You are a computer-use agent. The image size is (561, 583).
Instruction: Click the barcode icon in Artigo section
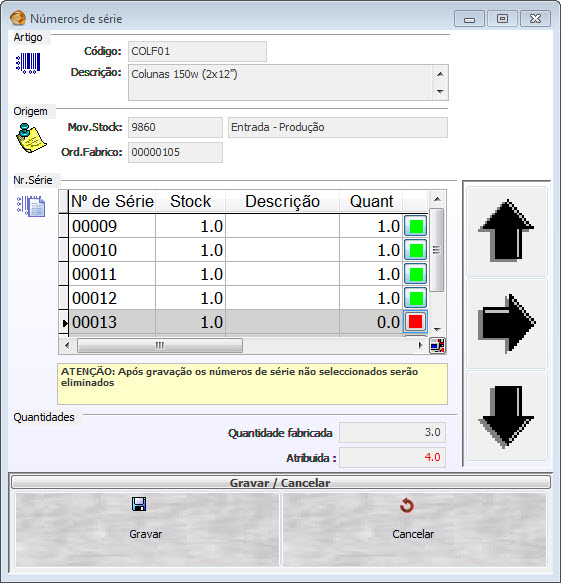point(28,63)
